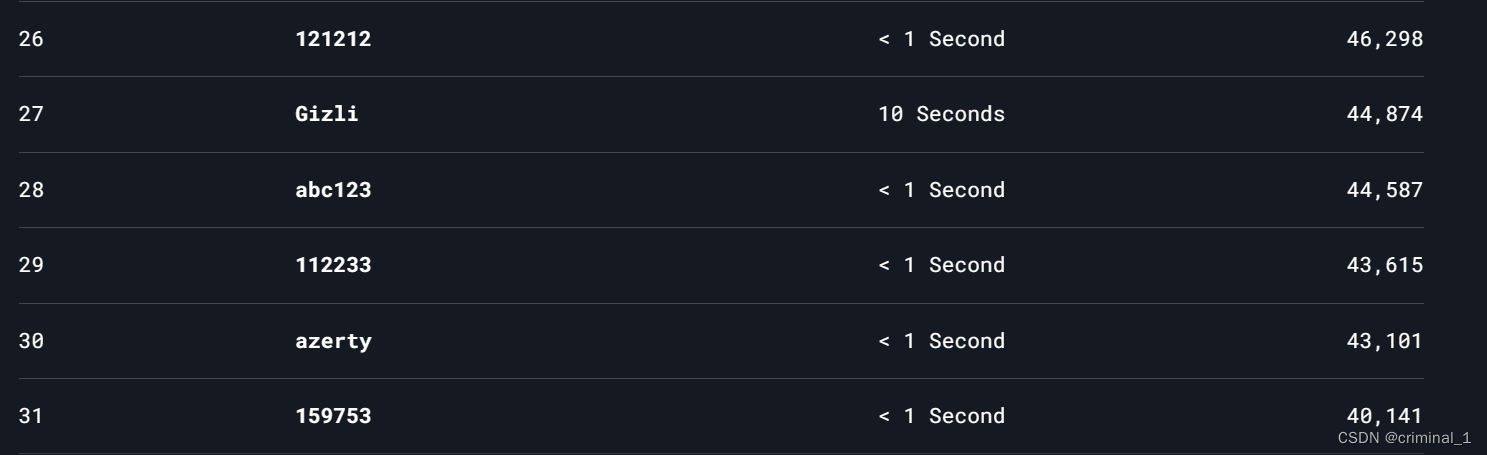Click the count value 43,101

point(1384,341)
